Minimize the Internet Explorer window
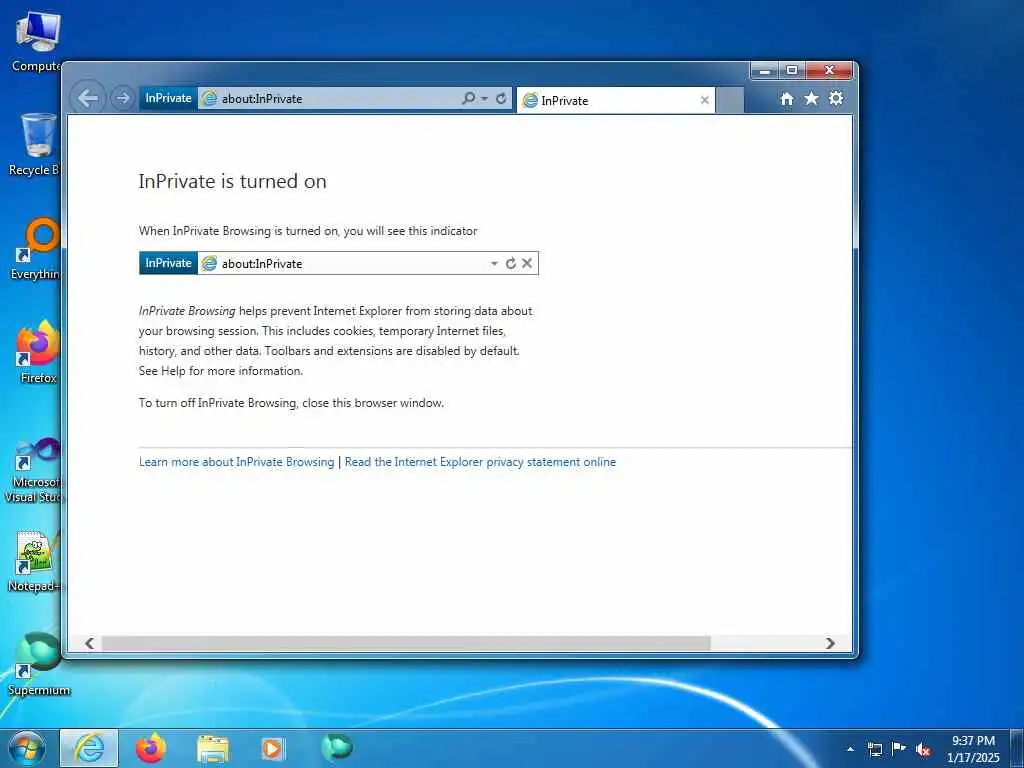The height and width of the screenshot is (768, 1024). pos(763,70)
